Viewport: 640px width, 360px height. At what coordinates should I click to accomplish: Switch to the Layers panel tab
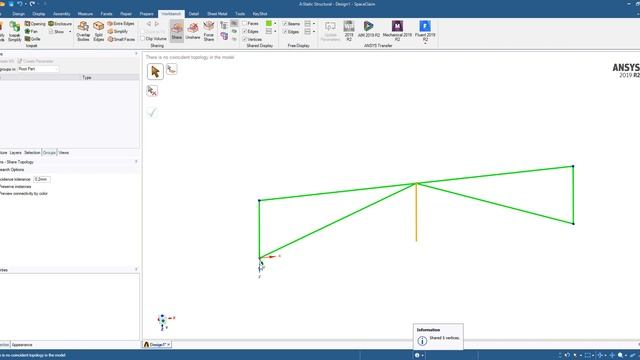(x=16, y=153)
